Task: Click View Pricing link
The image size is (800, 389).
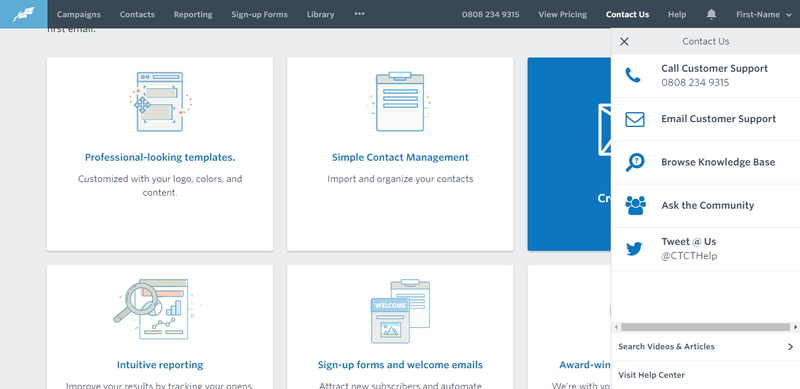Action: point(563,14)
